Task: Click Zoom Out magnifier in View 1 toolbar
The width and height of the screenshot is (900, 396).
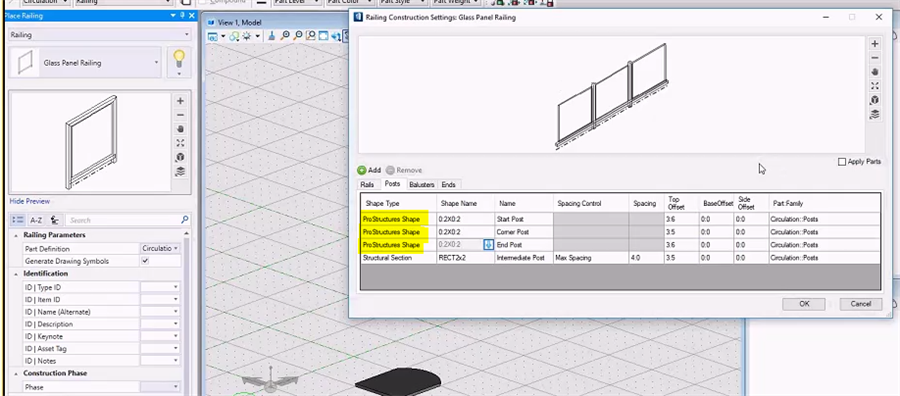Action: pos(298,36)
